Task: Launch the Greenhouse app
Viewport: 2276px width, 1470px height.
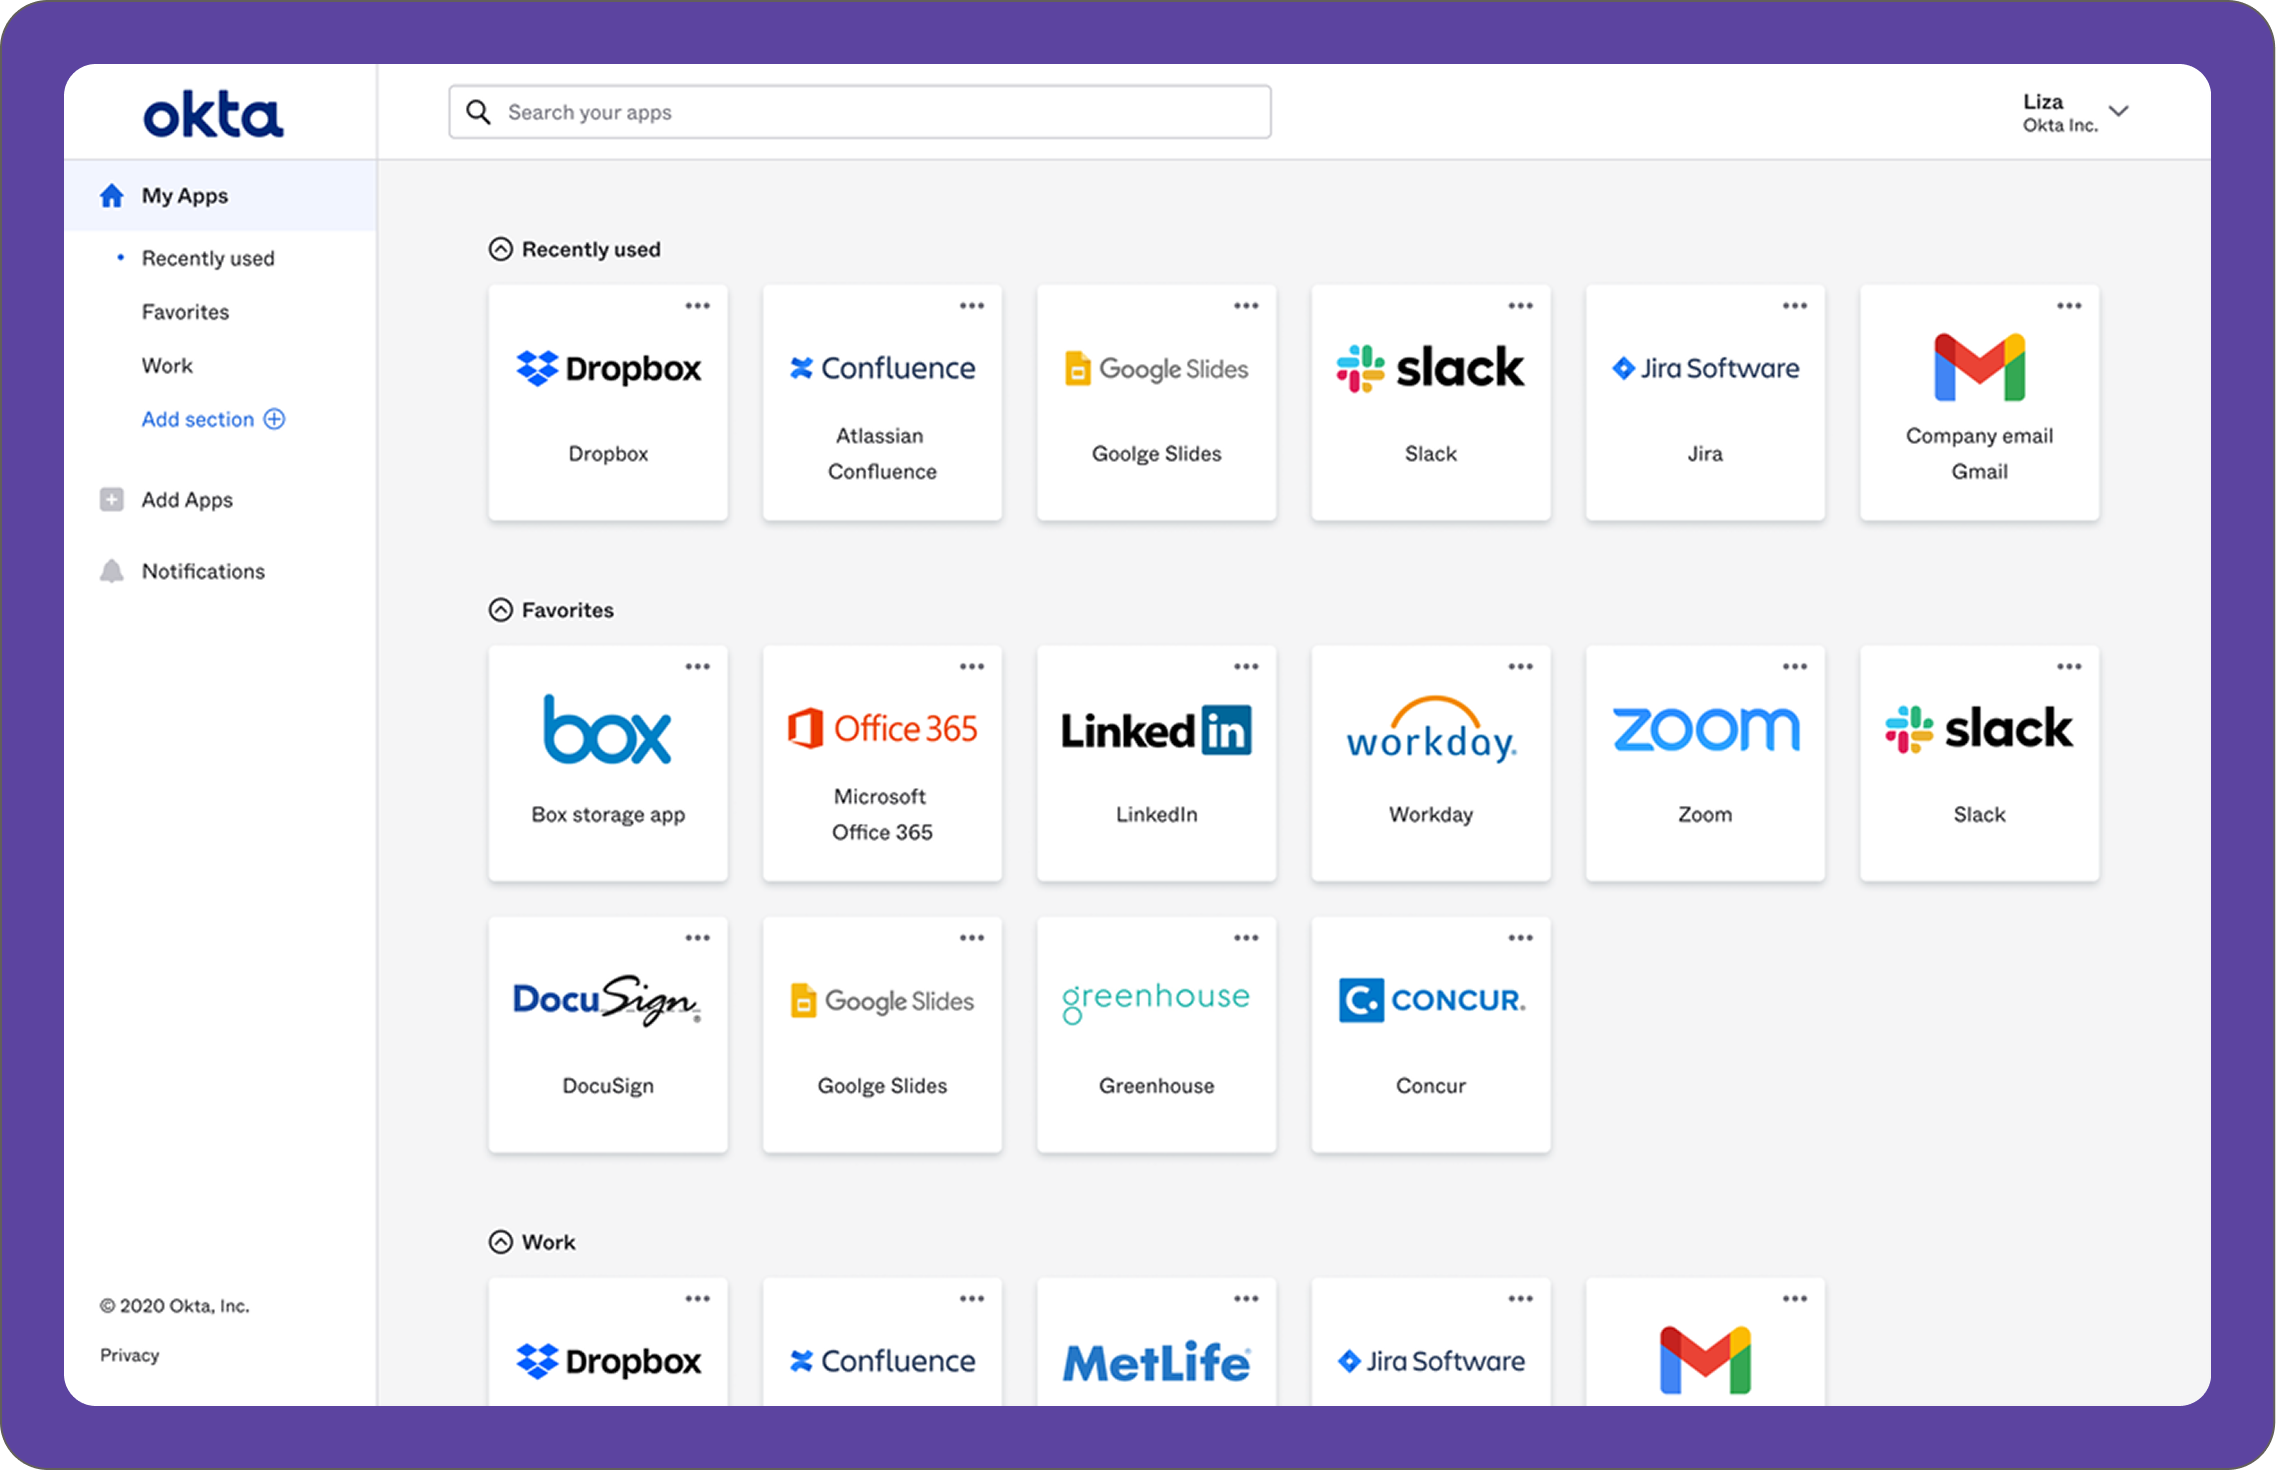Action: point(1155,1035)
